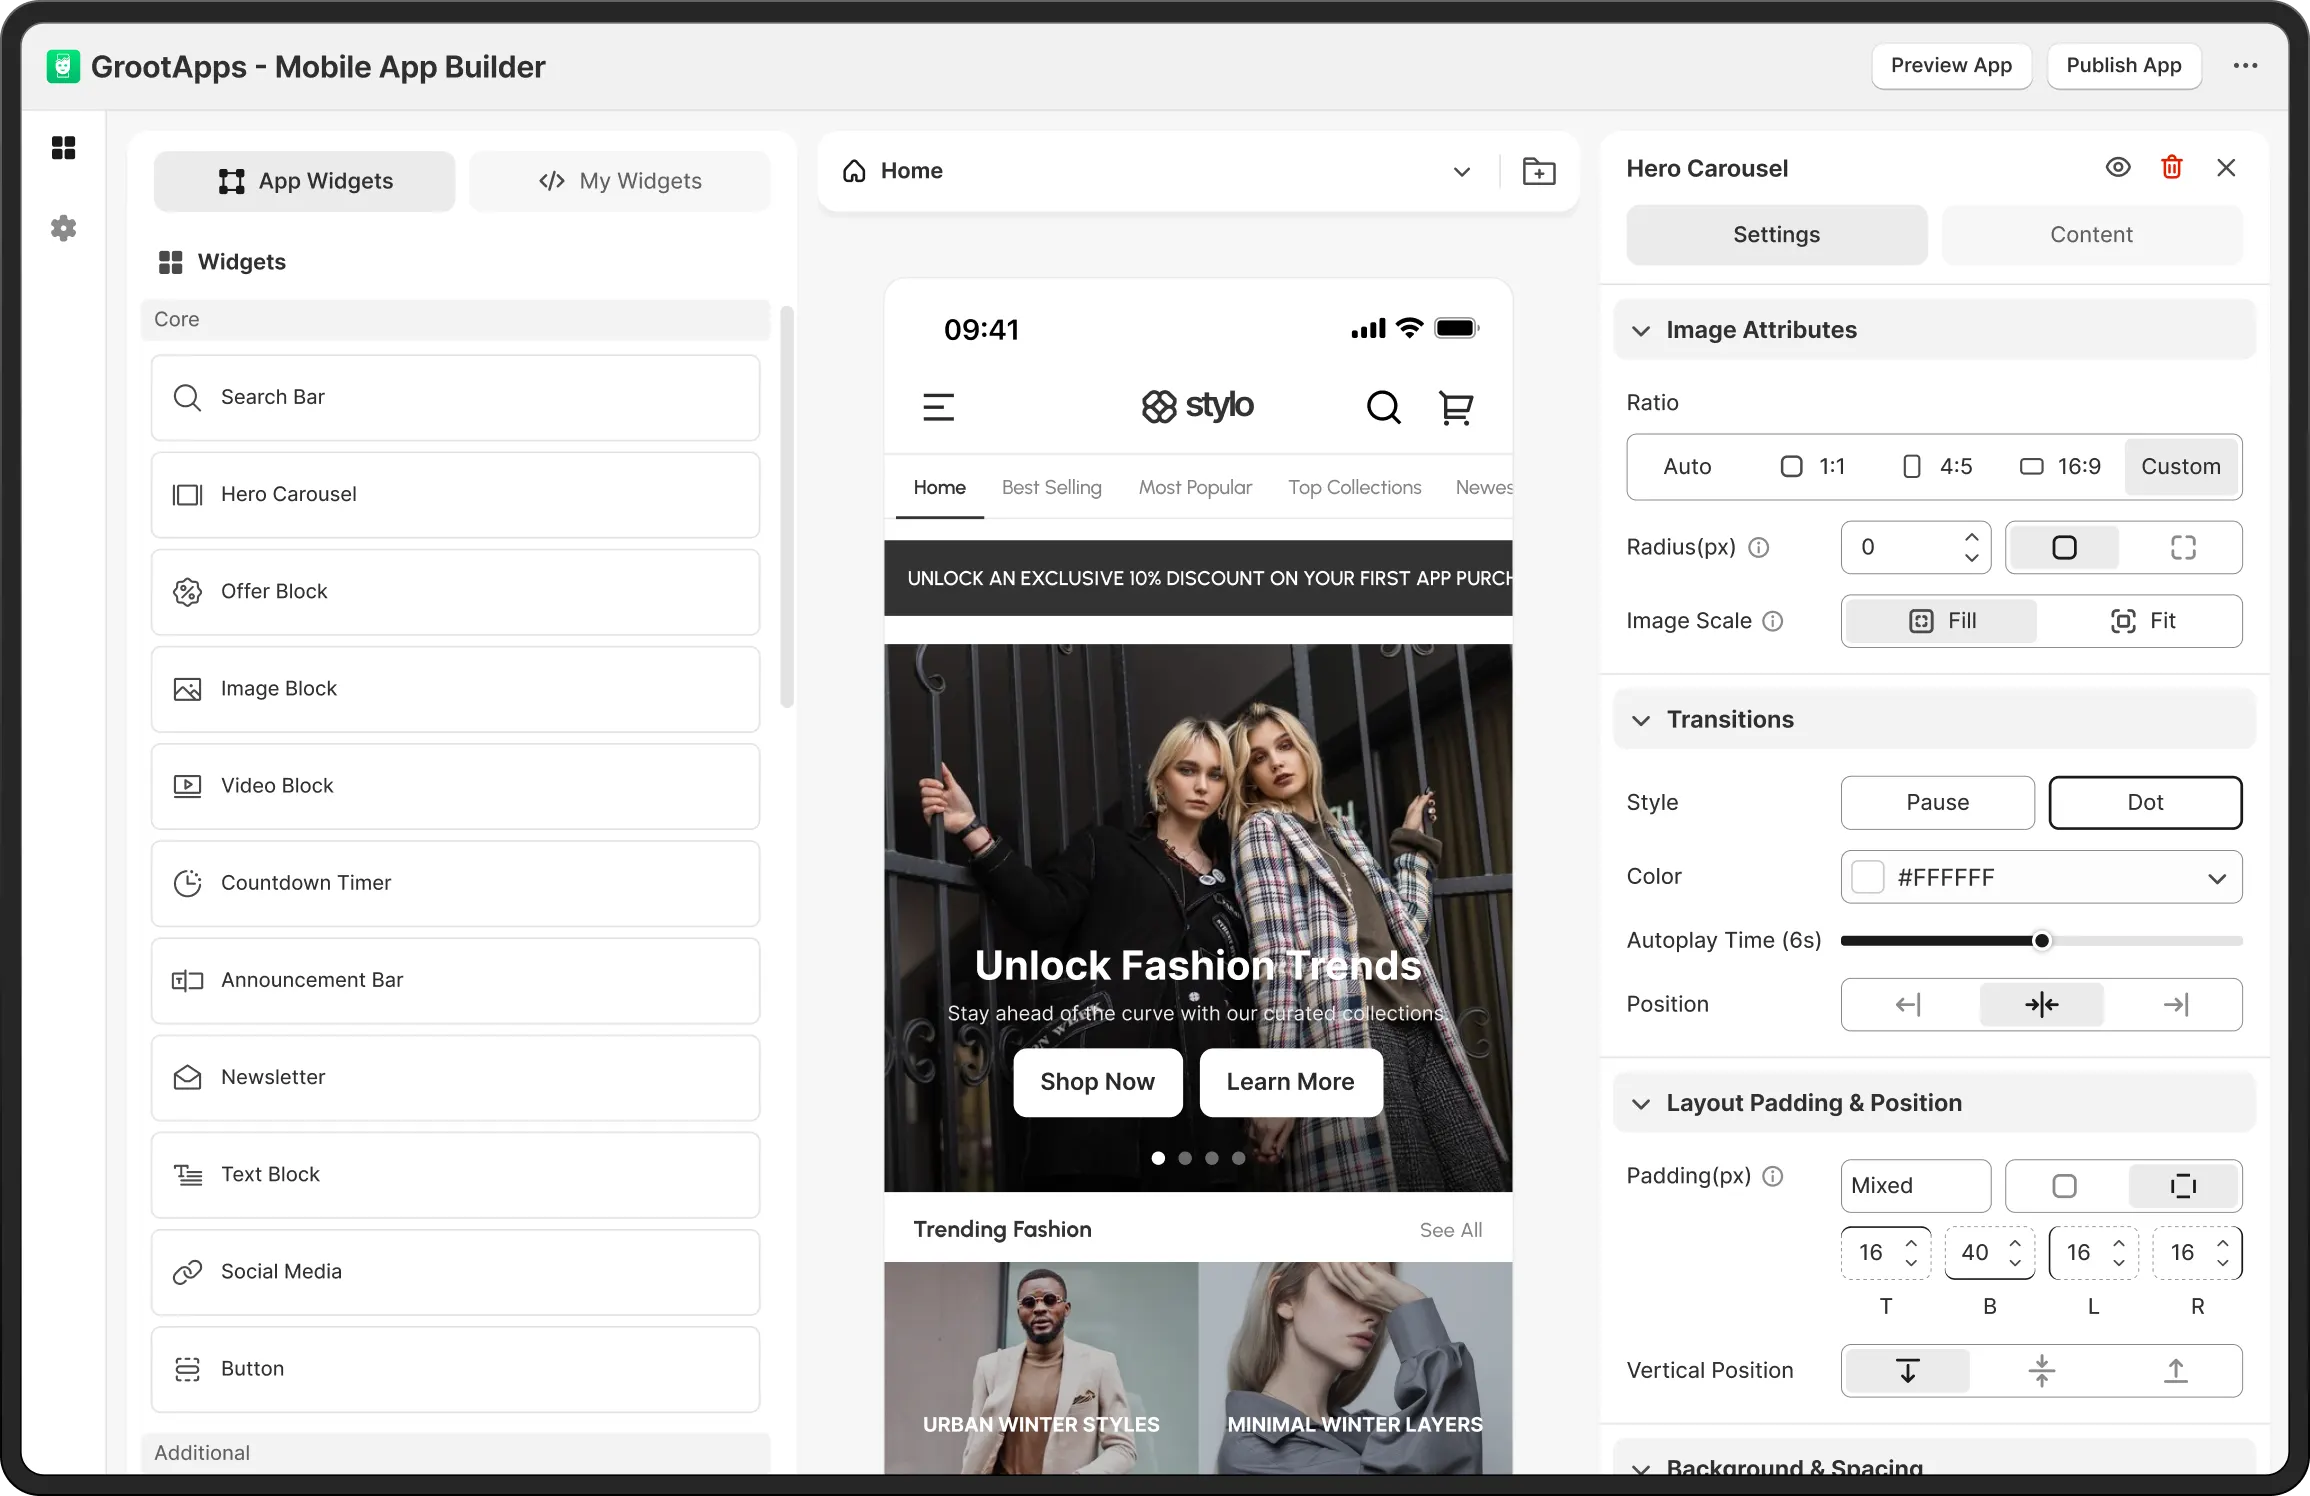Open the settings gear in the left sidebar
2310x1496 pixels.
pyautogui.click(x=63, y=228)
